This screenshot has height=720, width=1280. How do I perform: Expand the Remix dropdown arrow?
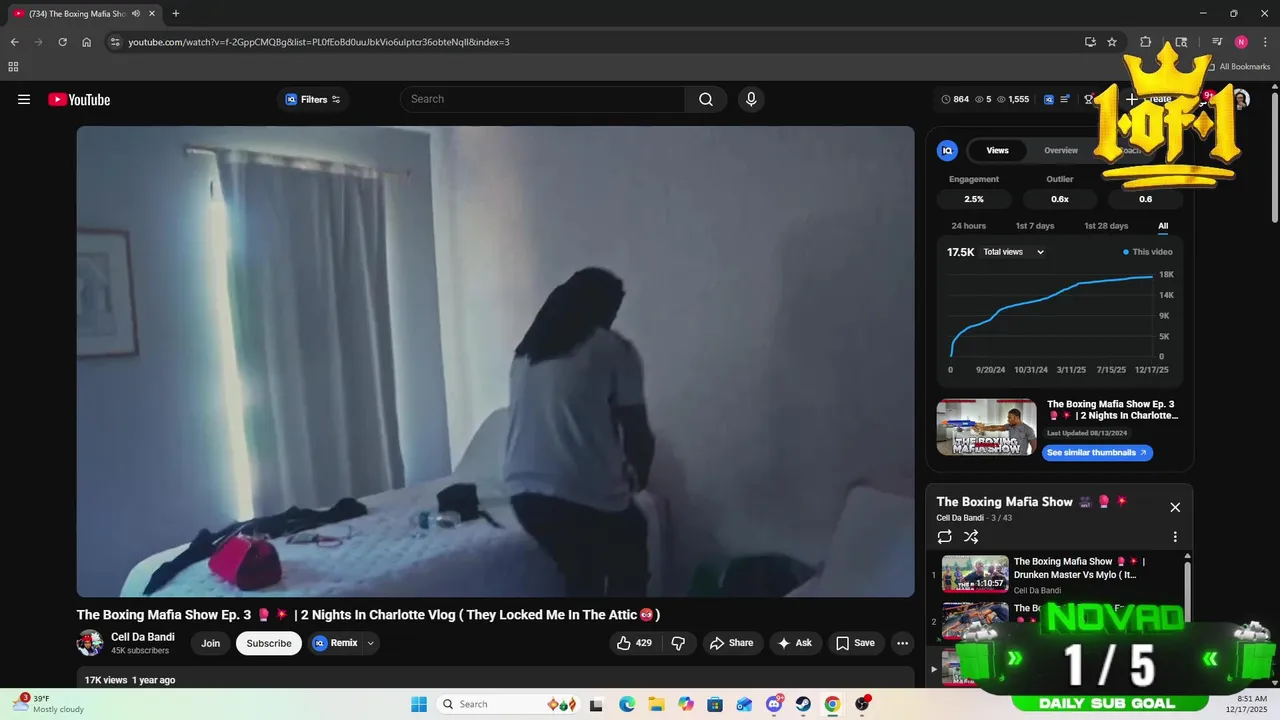pyautogui.click(x=371, y=643)
